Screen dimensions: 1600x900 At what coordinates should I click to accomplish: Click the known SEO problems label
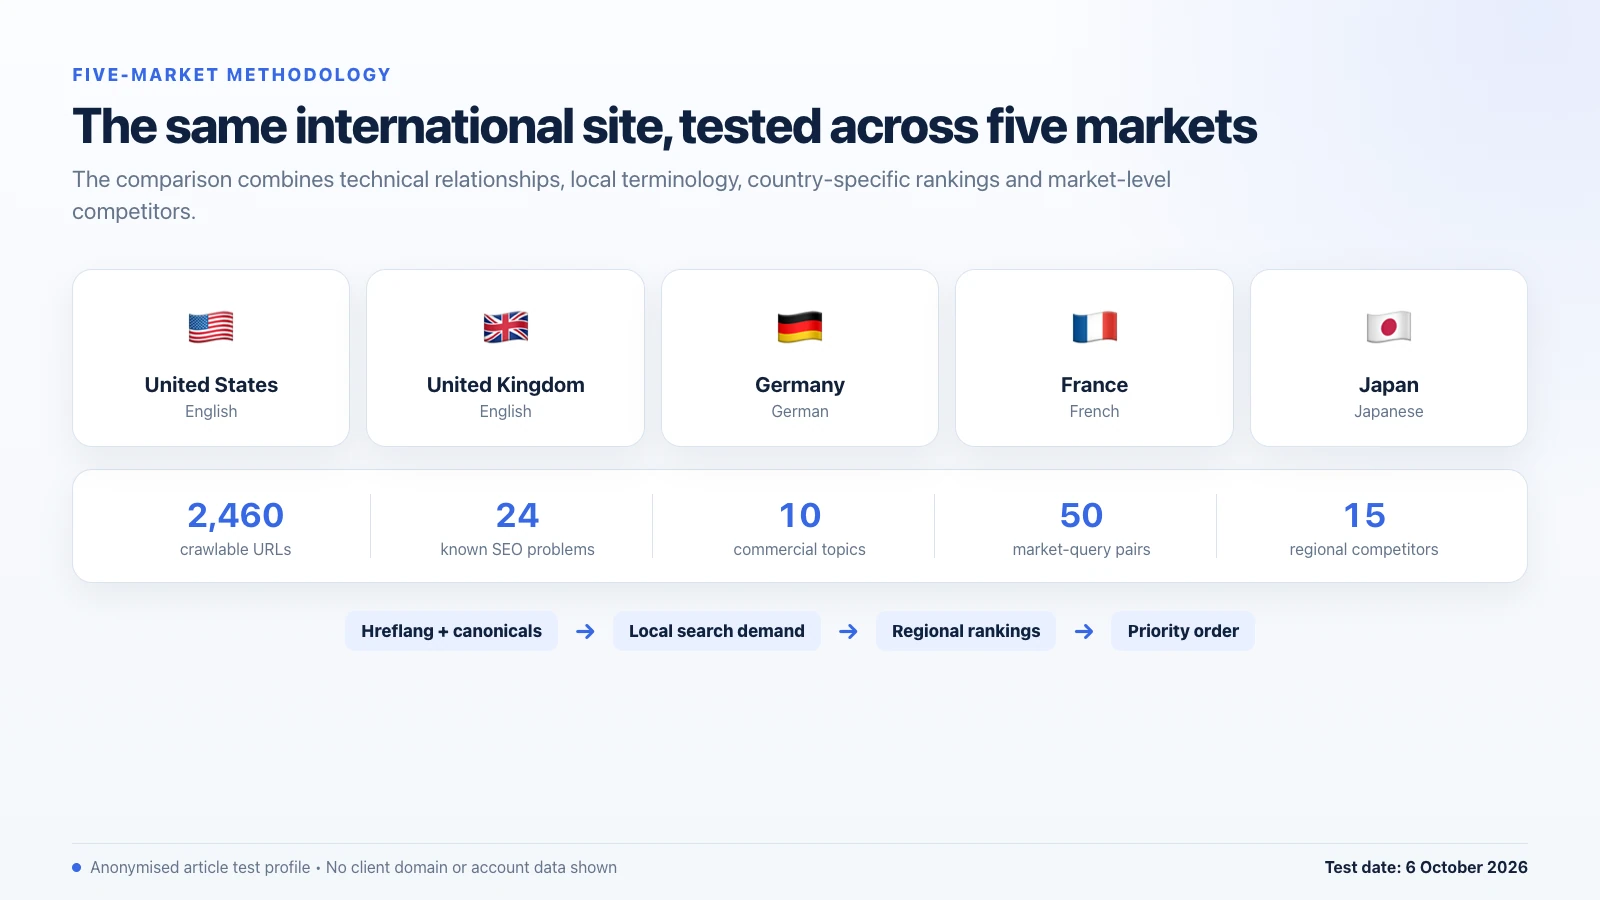518,549
